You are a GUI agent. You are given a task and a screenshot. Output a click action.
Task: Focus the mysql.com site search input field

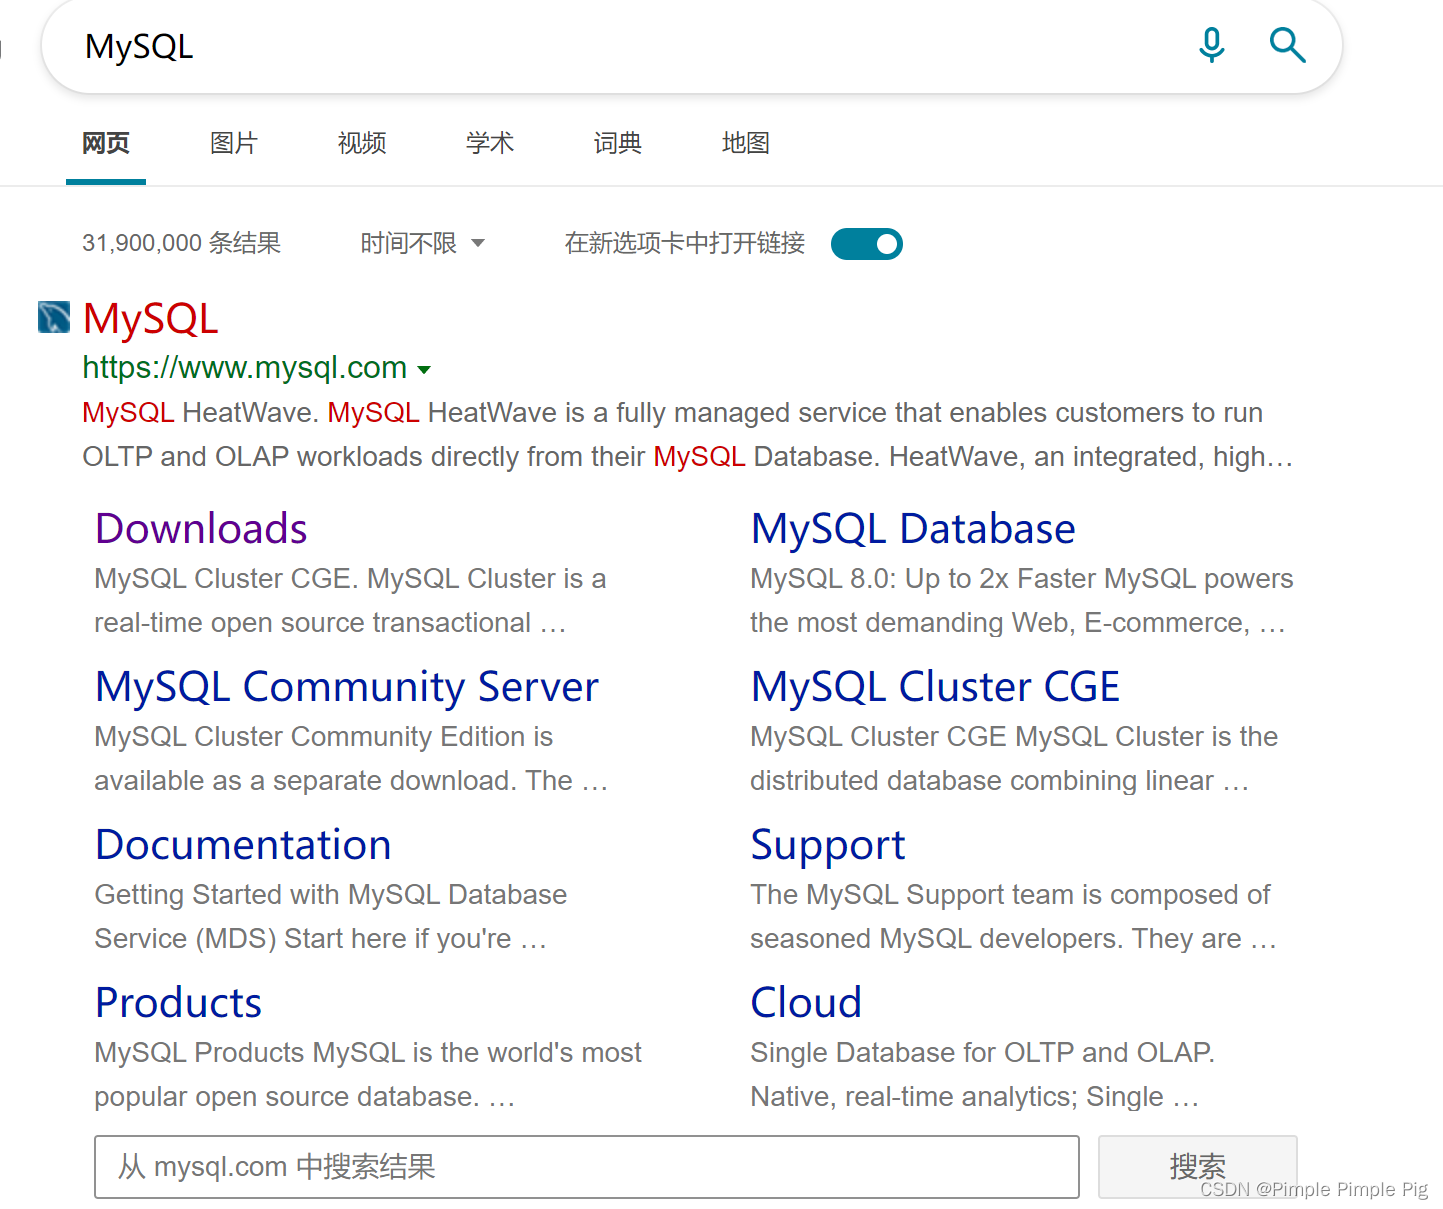(587, 1167)
